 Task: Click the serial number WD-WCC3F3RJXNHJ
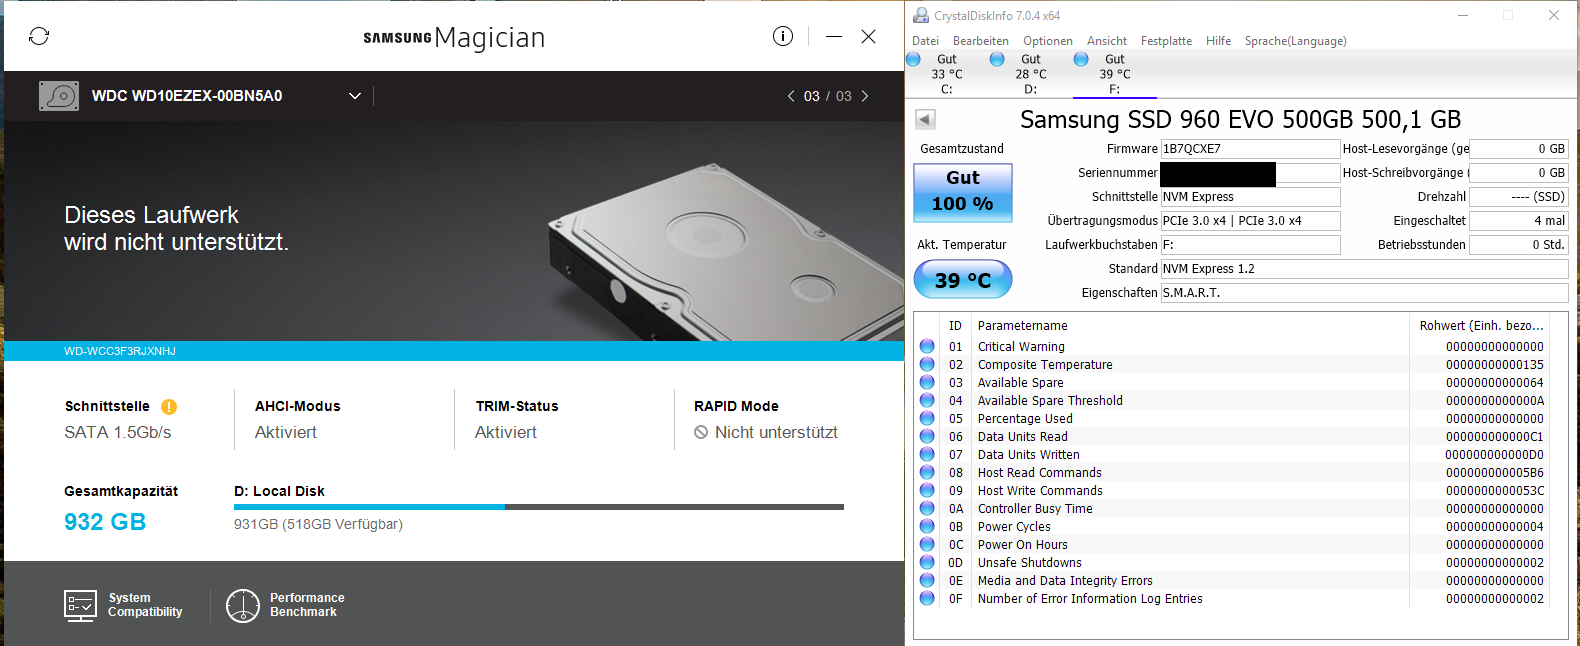click(120, 351)
